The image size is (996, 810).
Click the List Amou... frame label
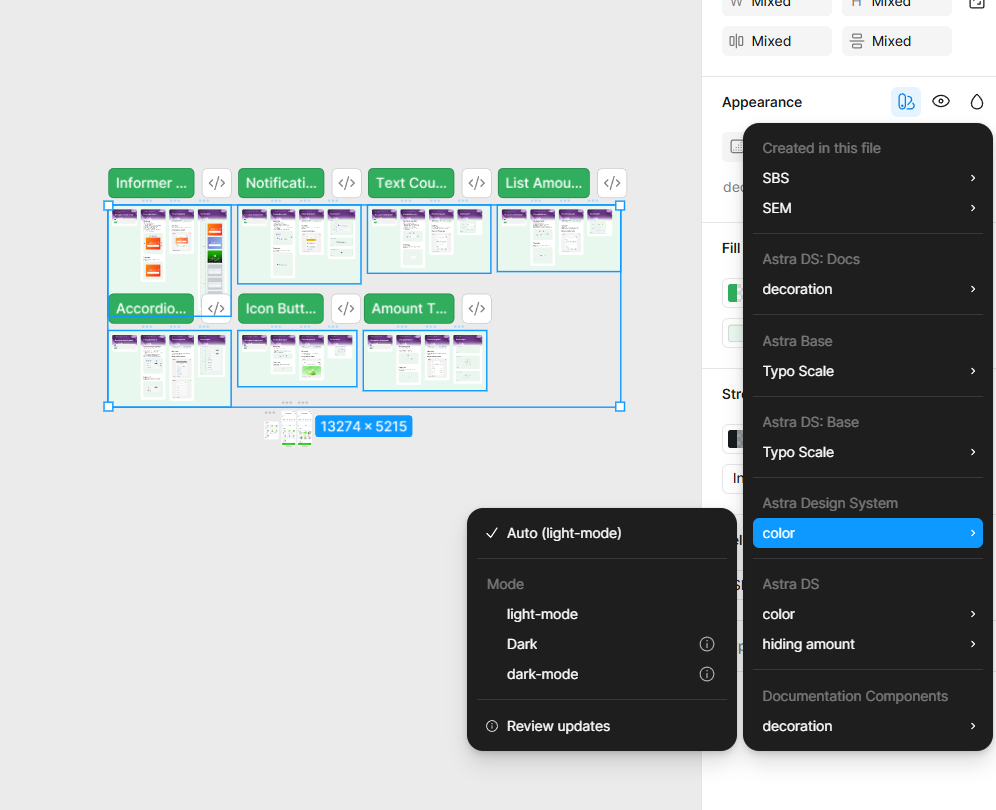point(544,183)
